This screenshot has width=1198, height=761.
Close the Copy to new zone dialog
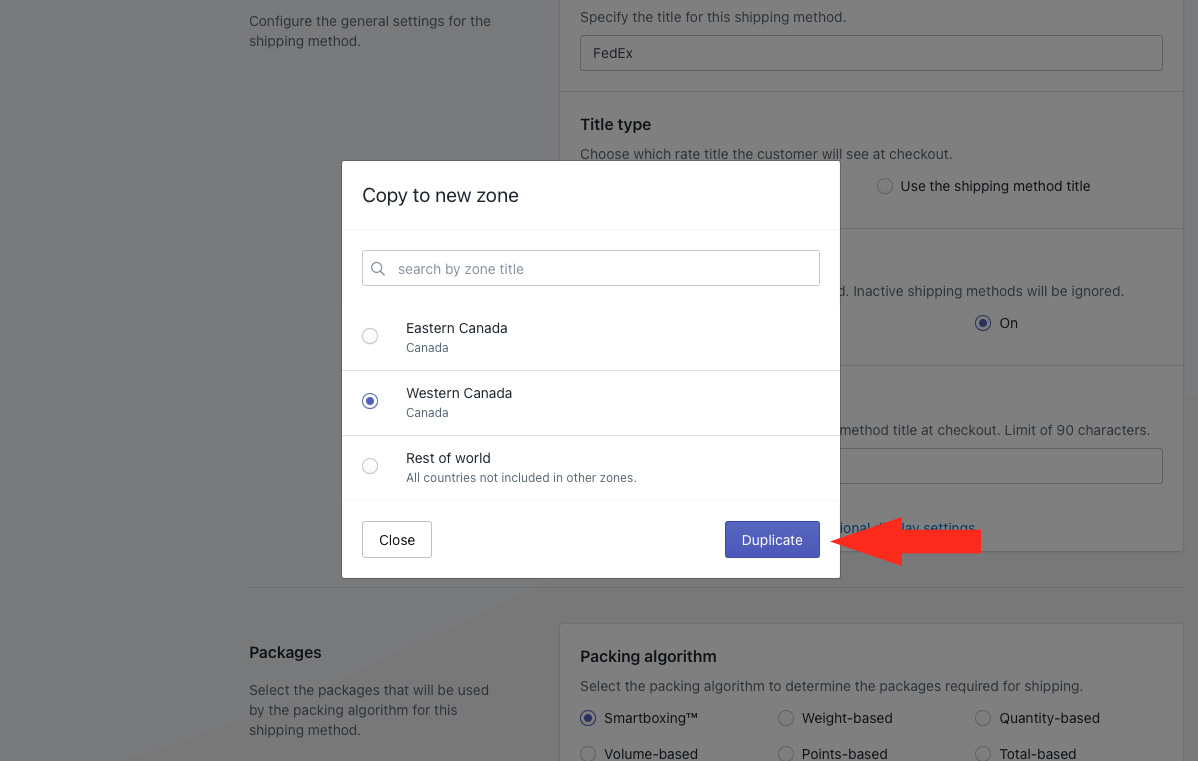(396, 540)
